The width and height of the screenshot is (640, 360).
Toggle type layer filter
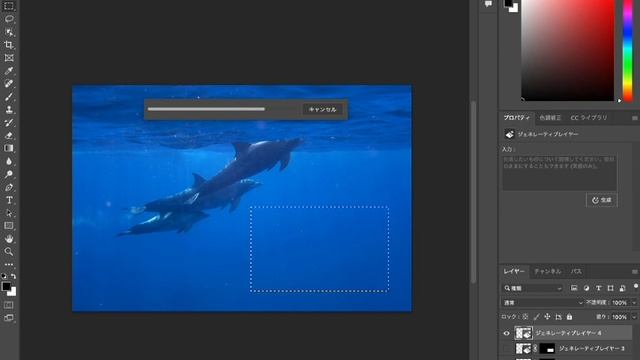pyautogui.click(x=598, y=288)
